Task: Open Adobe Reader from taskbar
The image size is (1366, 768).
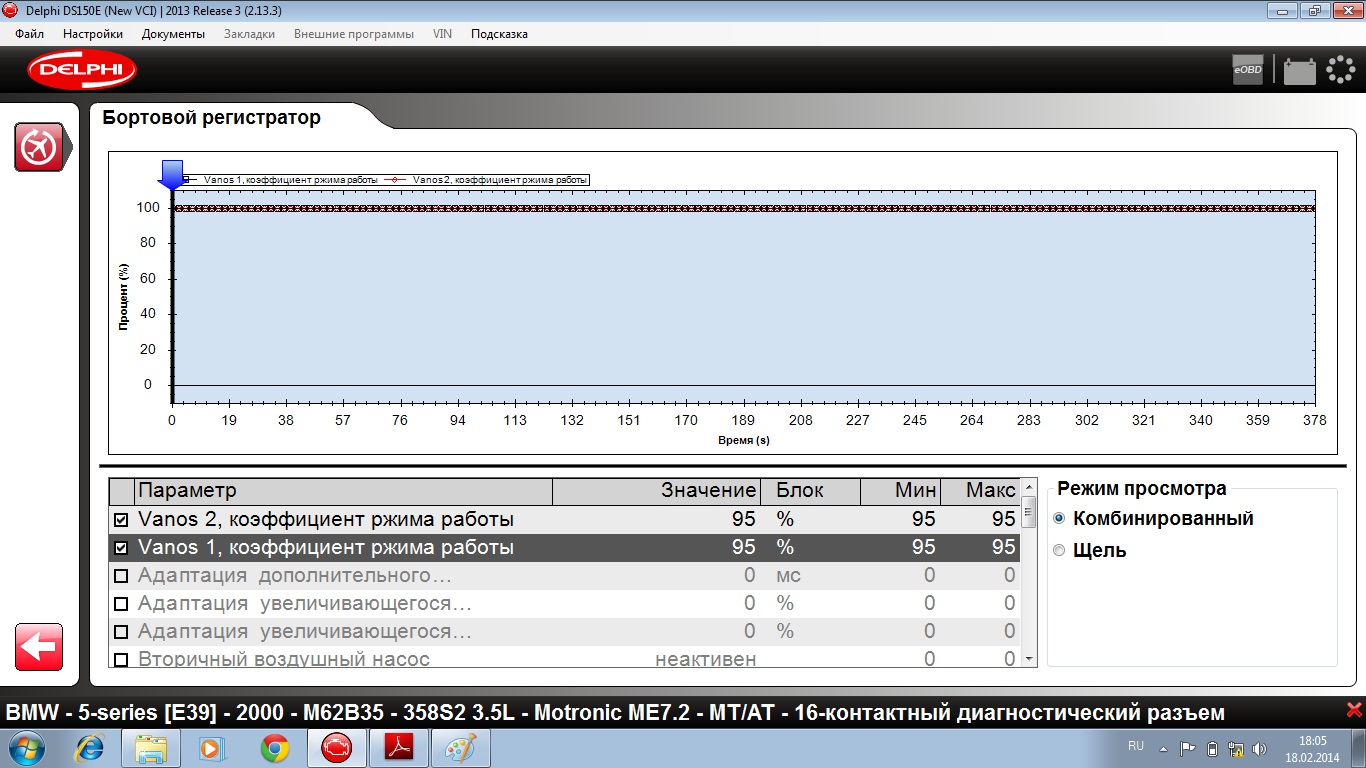Action: click(398, 748)
